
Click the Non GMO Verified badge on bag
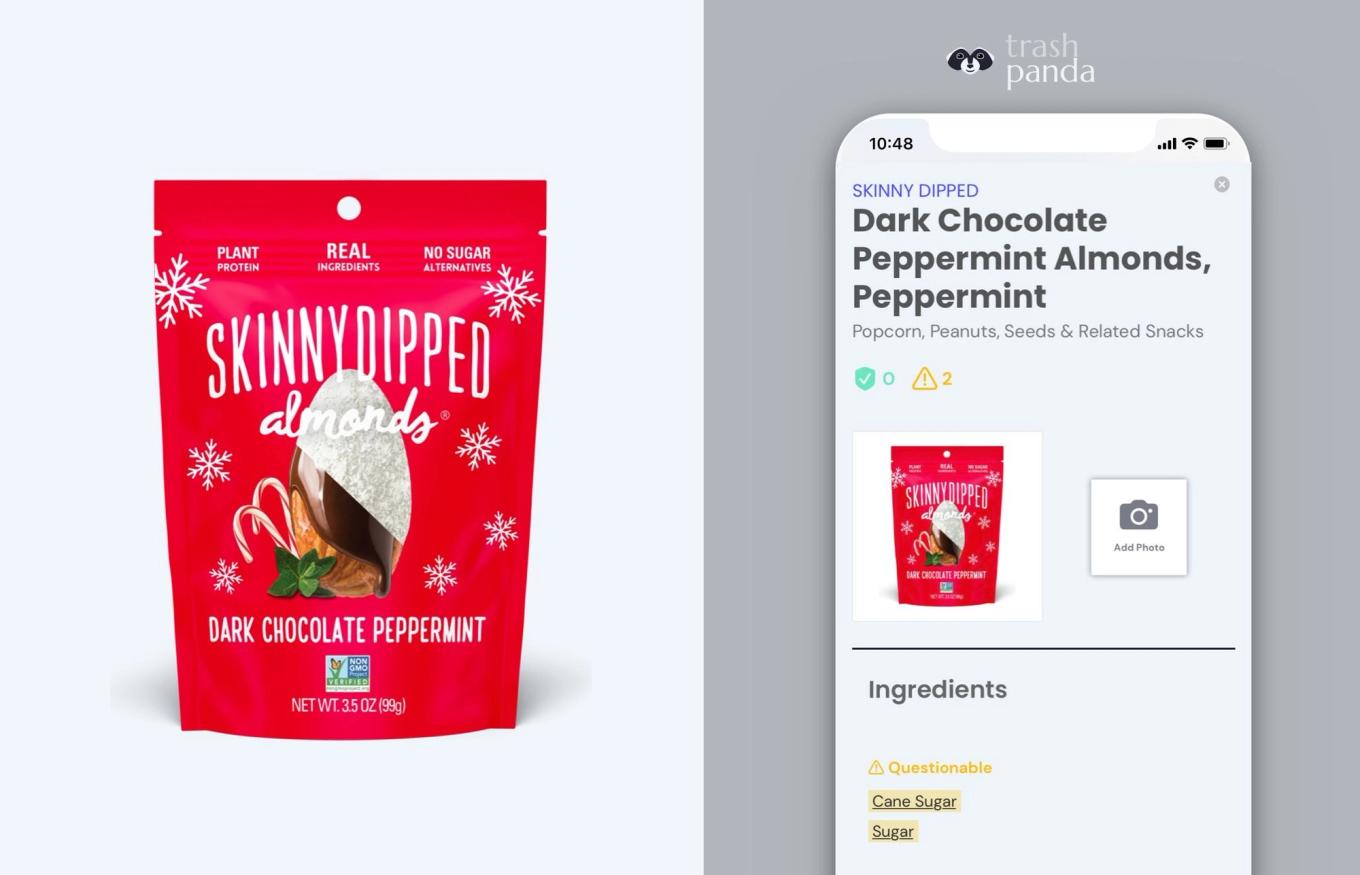coord(347,673)
